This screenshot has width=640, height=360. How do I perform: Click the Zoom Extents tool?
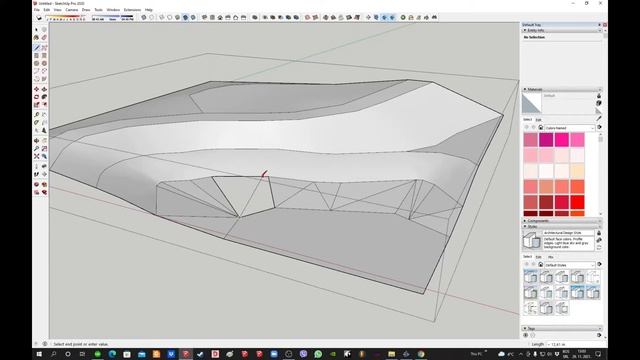click(36, 156)
